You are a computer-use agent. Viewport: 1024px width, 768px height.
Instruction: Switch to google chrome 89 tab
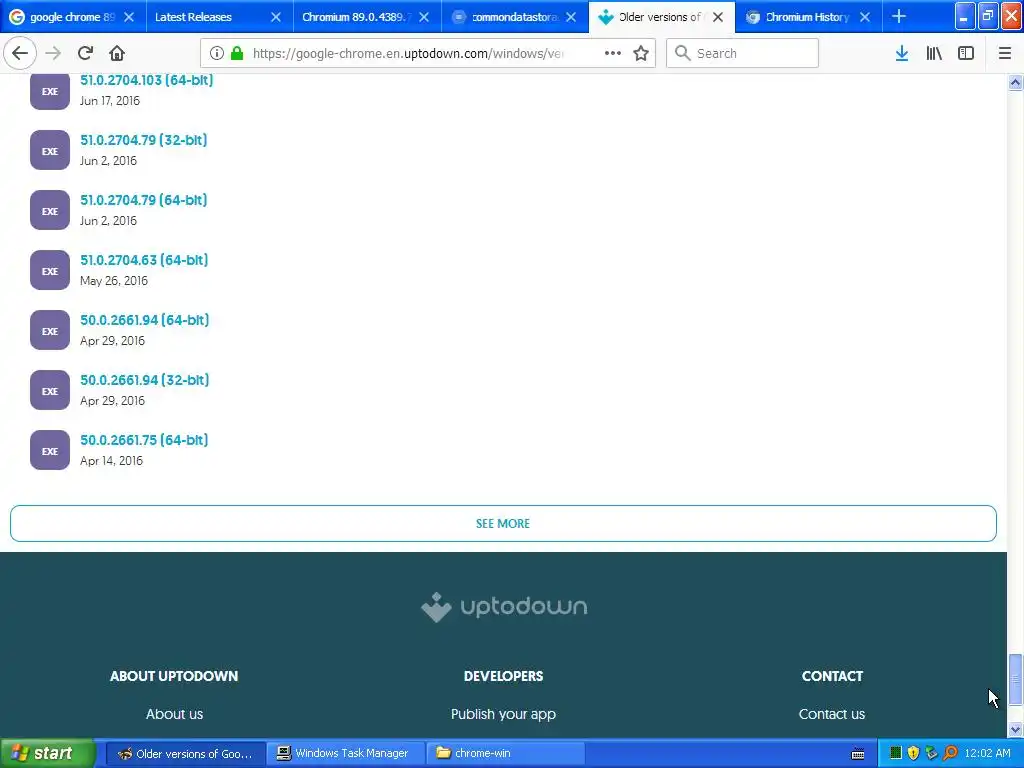tap(72, 17)
